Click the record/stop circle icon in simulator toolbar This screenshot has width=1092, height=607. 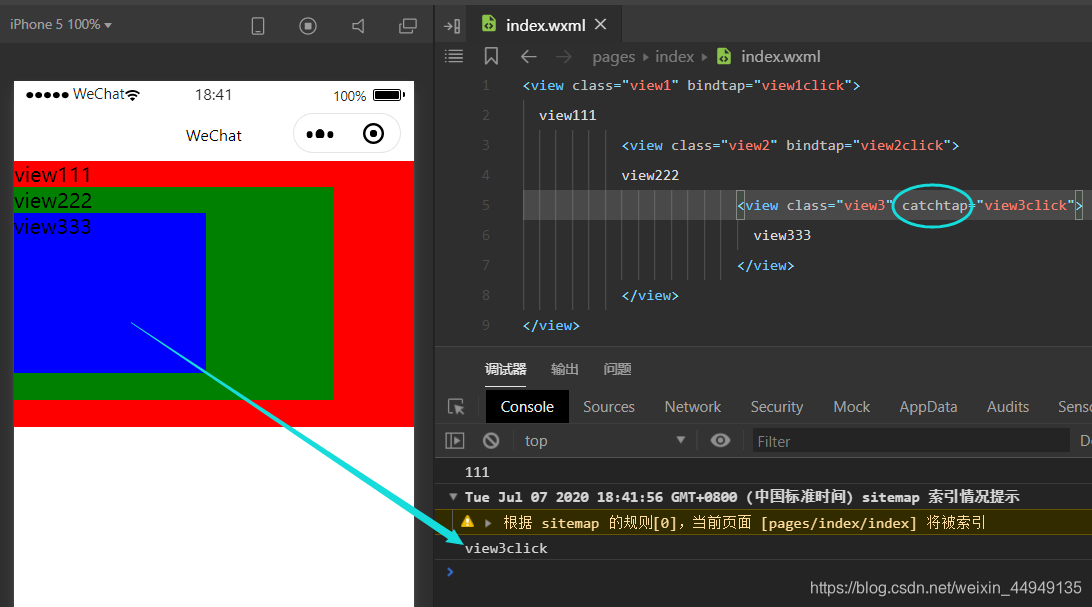[x=308, y=26]
